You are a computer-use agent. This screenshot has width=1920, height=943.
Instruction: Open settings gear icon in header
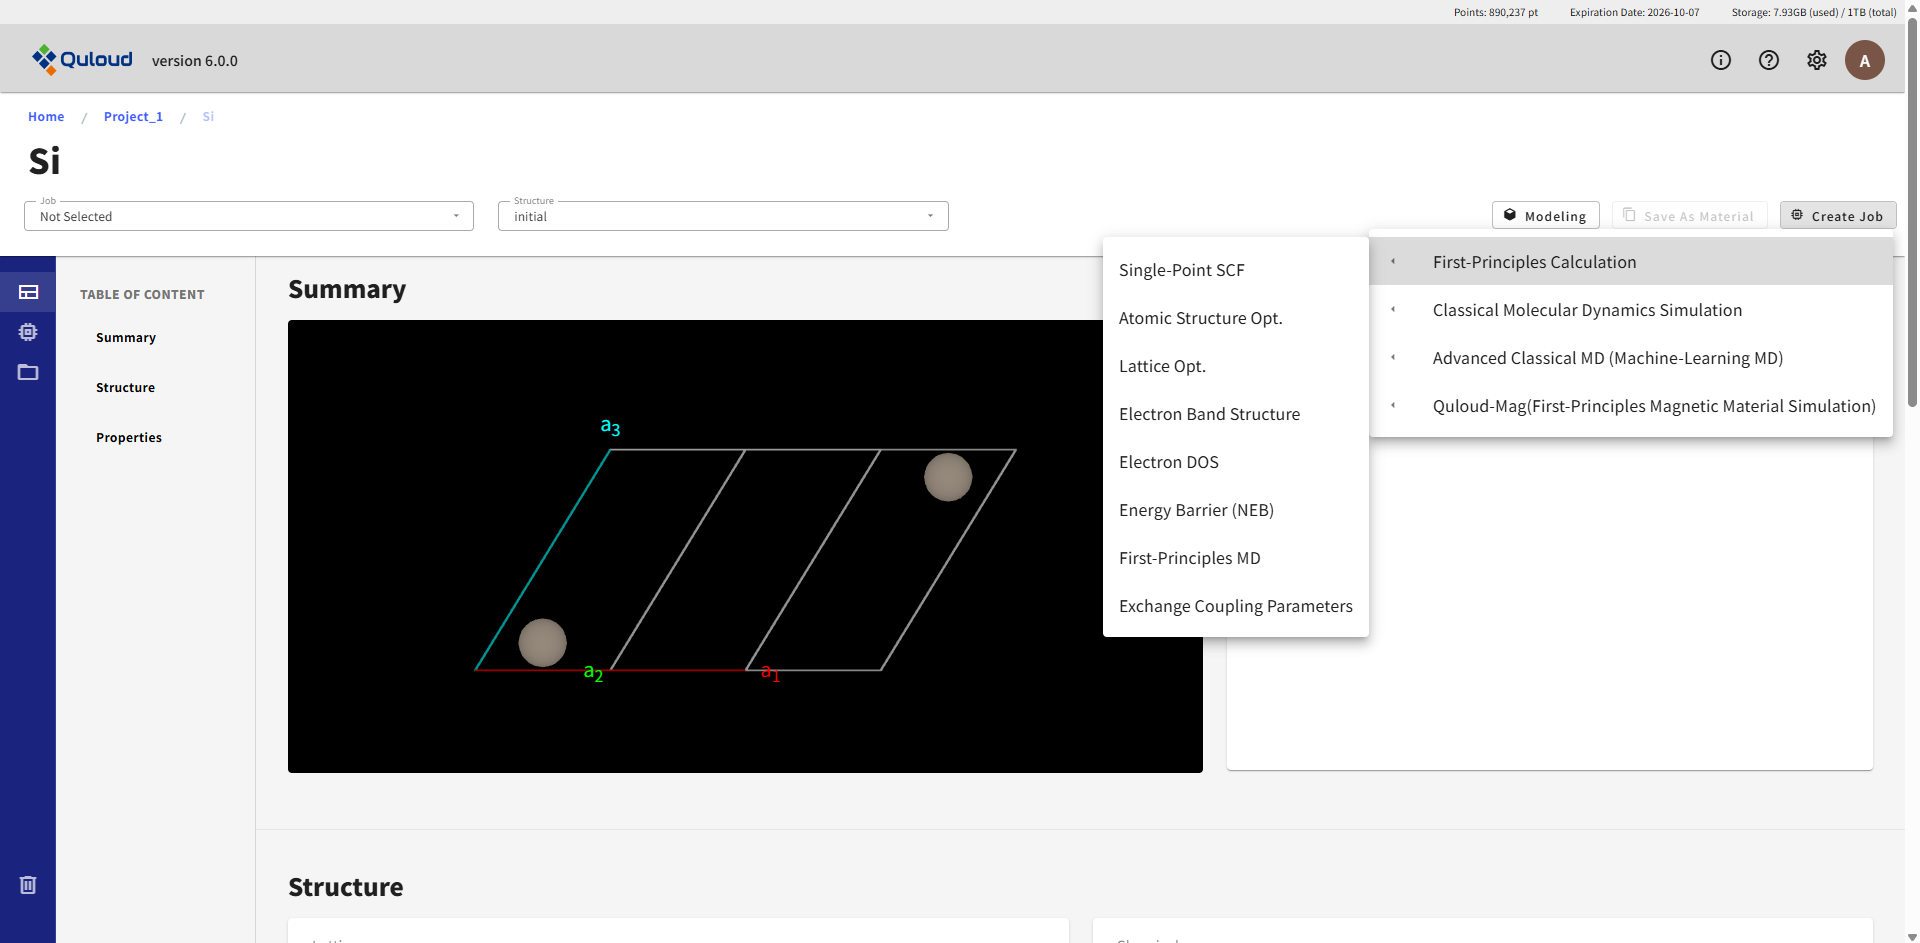(x=1816, y=60)
